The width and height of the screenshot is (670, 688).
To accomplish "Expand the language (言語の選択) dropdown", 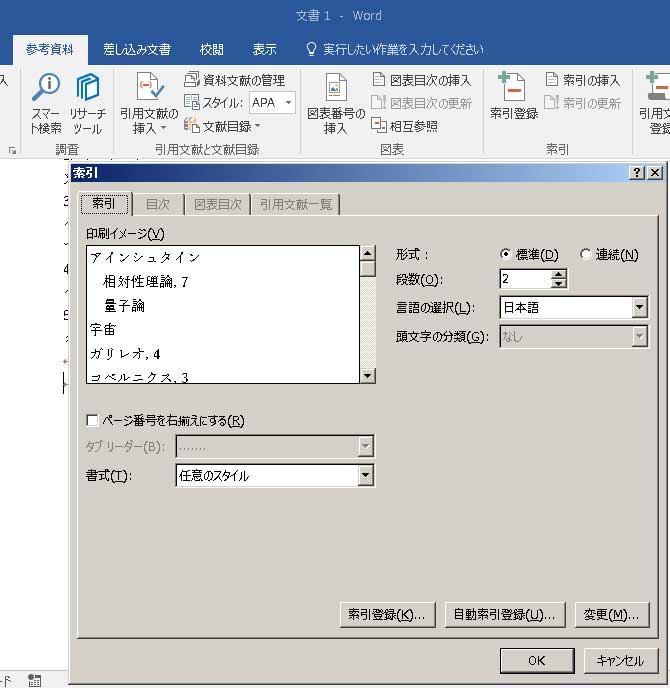I will coord(640,308).
